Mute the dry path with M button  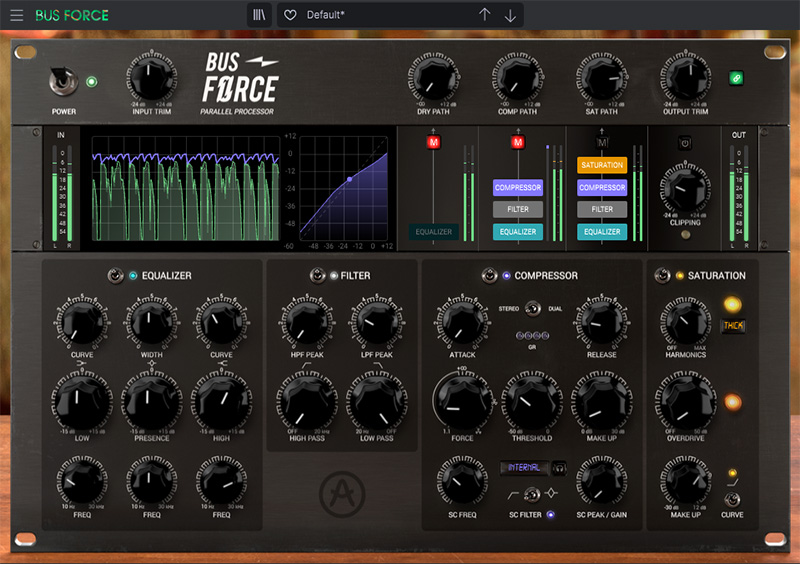point(434,142)
